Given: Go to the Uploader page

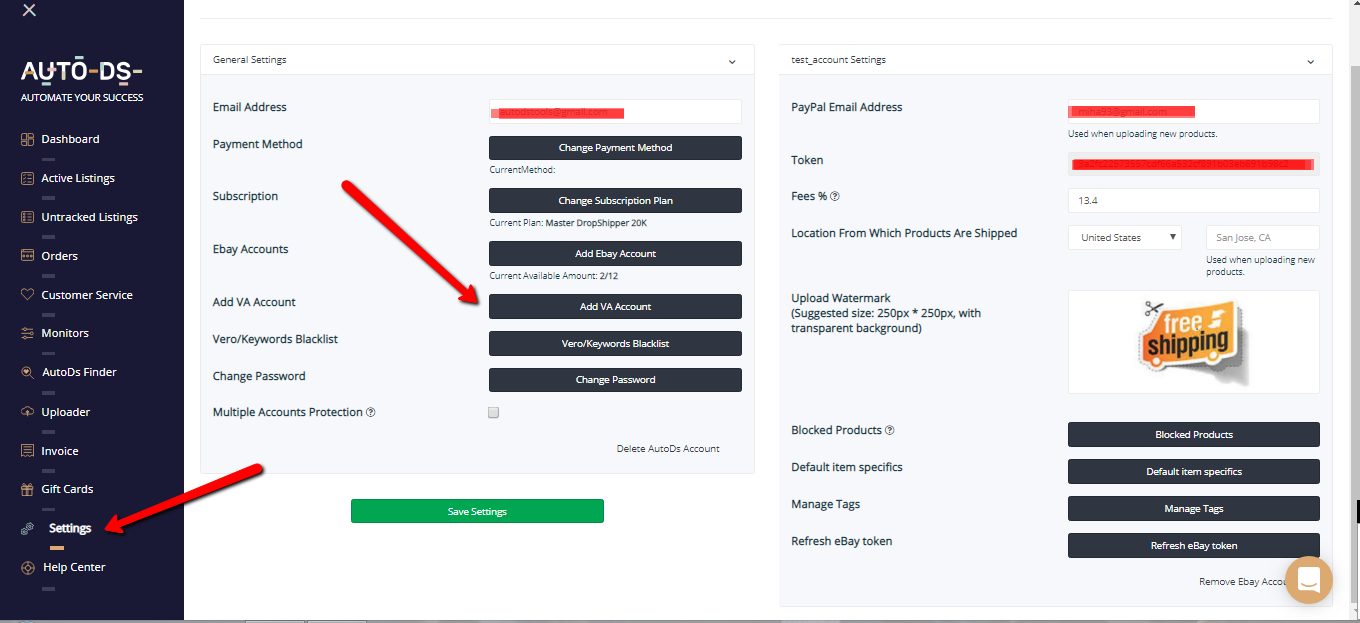Looking at the screenshot, I should (x=66, y=412).
